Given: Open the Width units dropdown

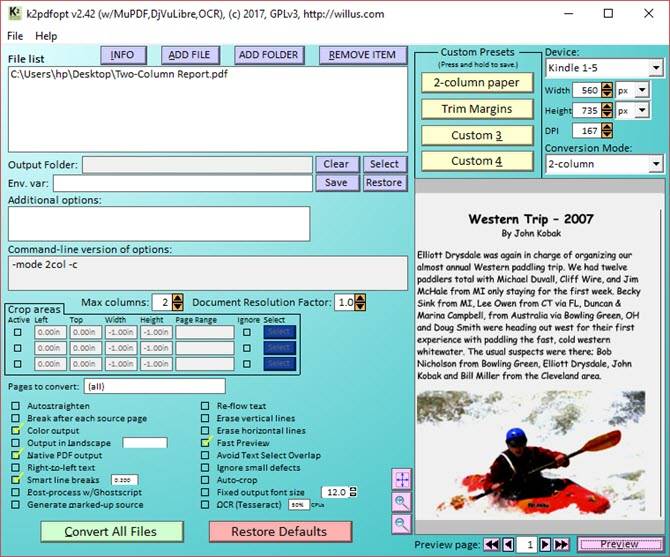Looking at the screenshot, I should [641, 90].
